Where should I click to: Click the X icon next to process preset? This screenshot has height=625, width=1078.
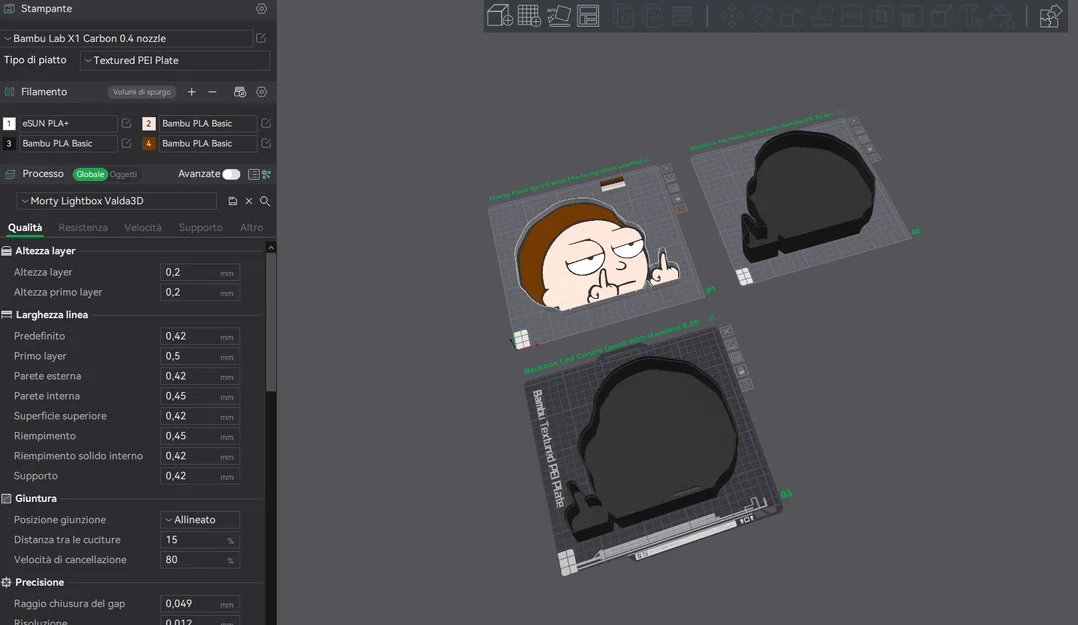pyautogui.click(x=249, y=201)
